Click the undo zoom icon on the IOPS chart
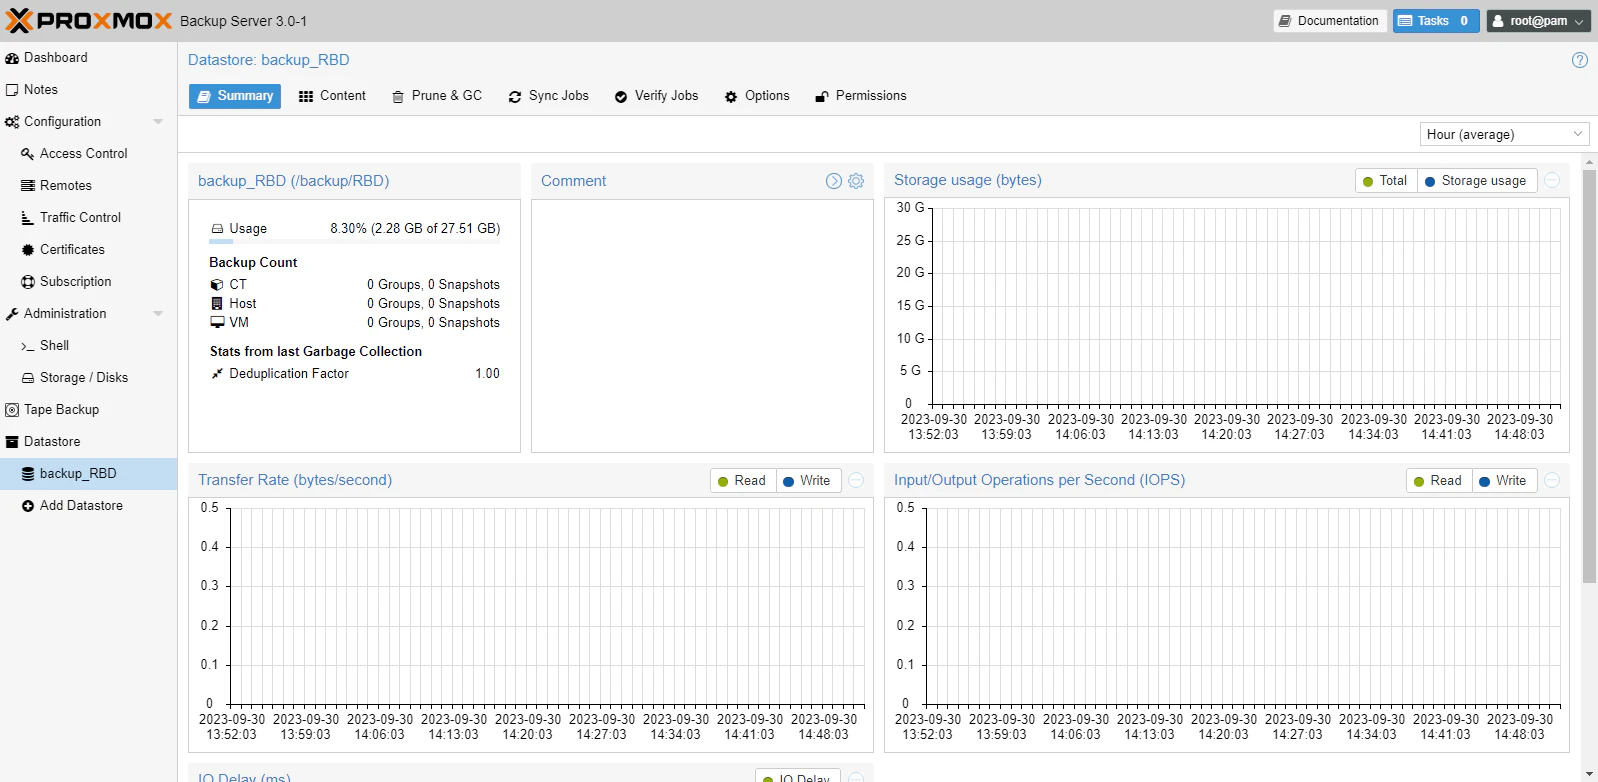 (x=1552, y=480)
